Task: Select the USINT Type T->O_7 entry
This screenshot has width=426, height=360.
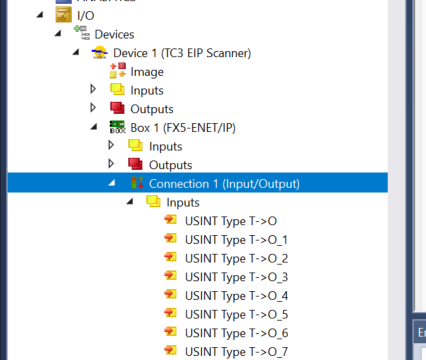Action: click(x=236, y=352)
